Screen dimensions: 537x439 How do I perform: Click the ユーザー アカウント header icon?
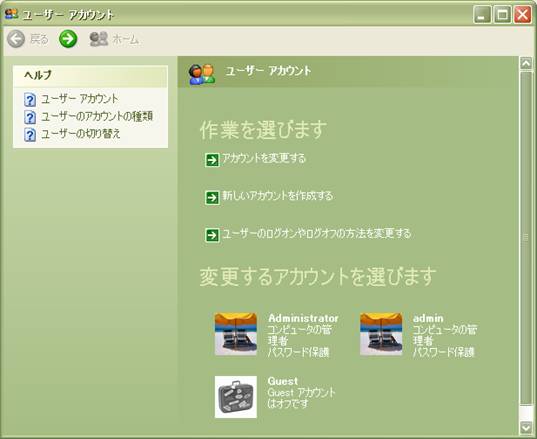click(202, 74)
